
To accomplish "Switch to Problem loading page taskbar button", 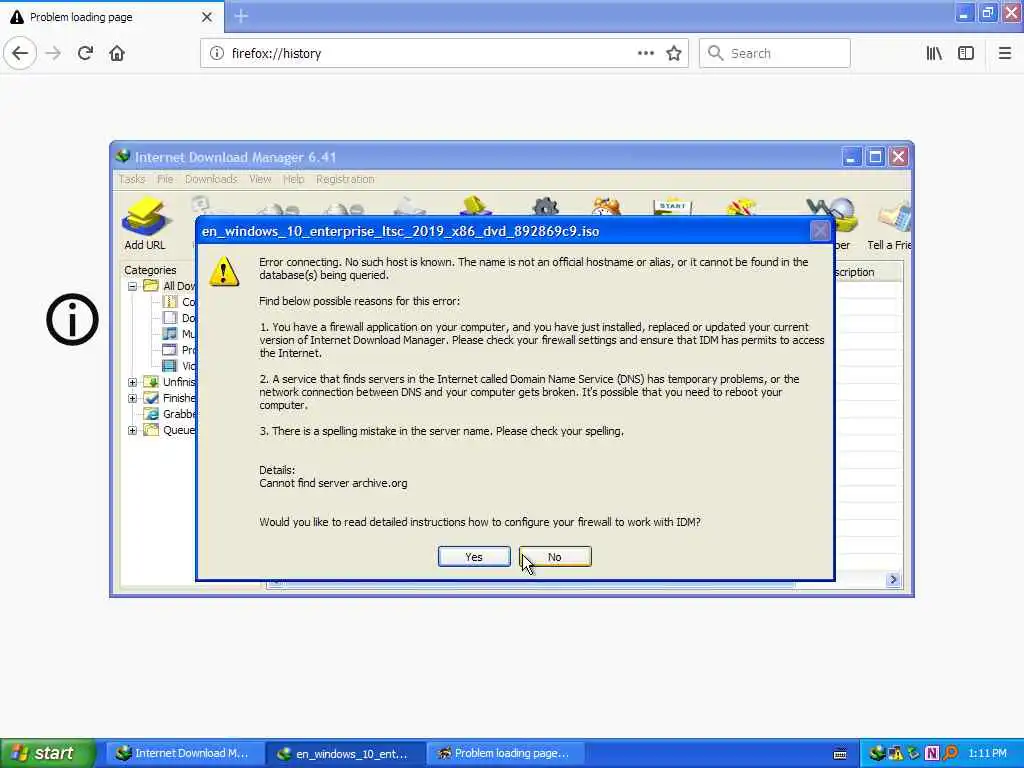I will (505, 753).
